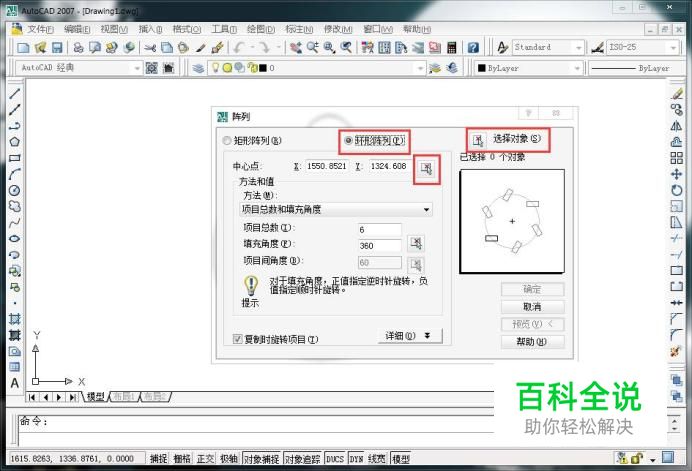Select the Polygon draw tool

click(x=15, y=142)
